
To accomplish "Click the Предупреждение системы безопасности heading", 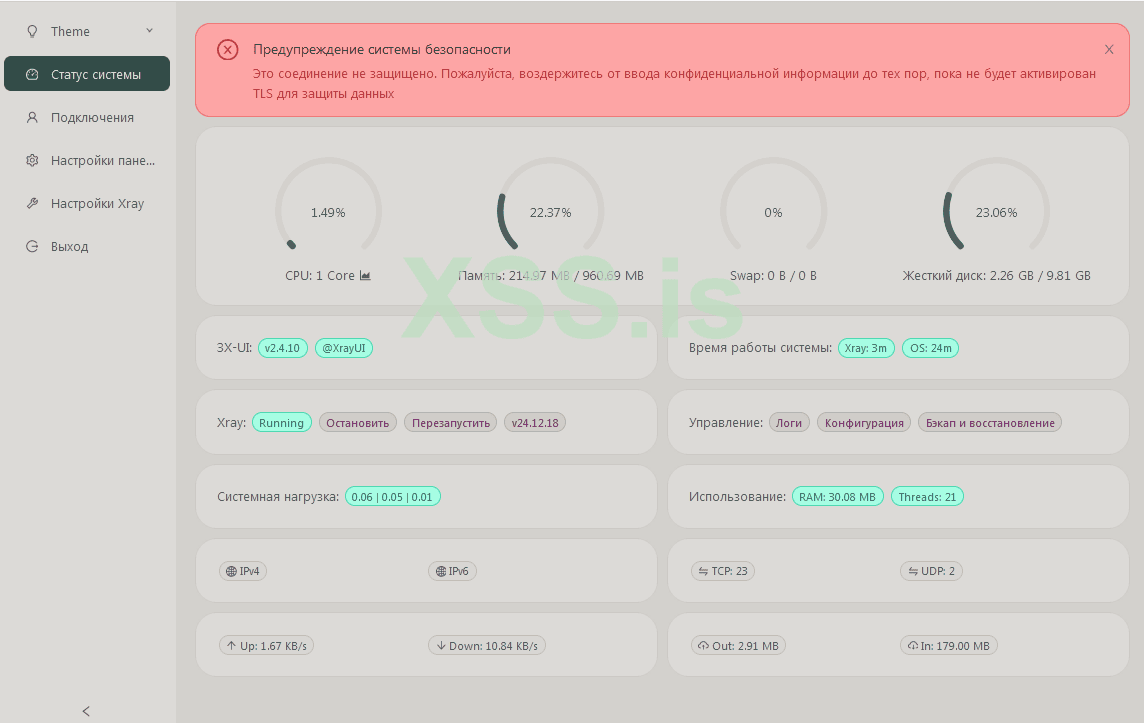I will (382, 50).
